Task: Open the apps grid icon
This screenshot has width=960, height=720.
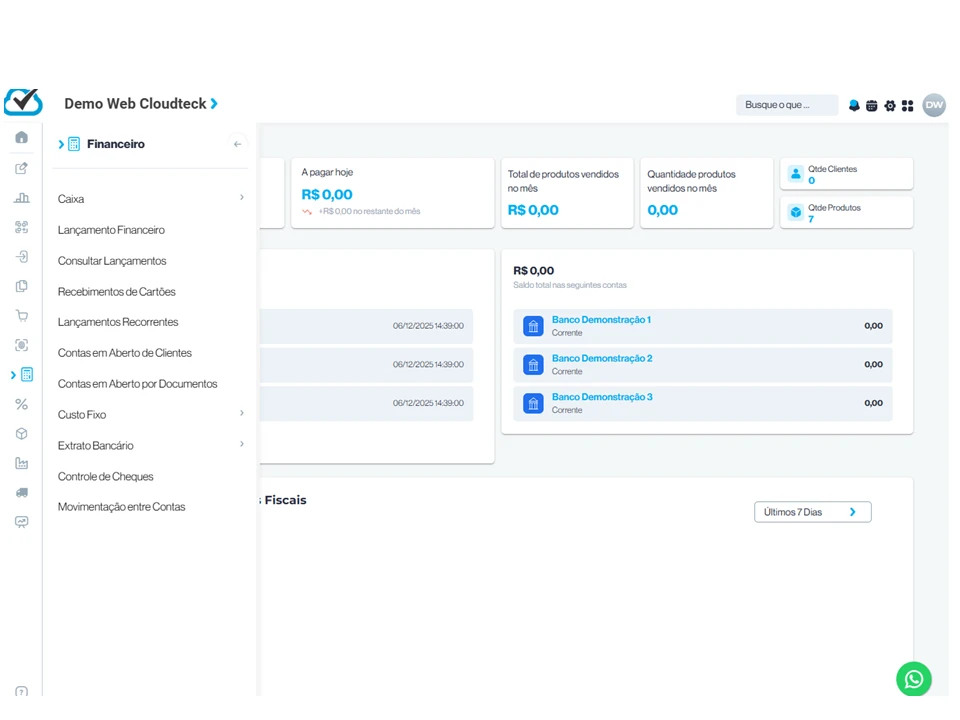Action: pyautogui.click(x=908, y=105)
